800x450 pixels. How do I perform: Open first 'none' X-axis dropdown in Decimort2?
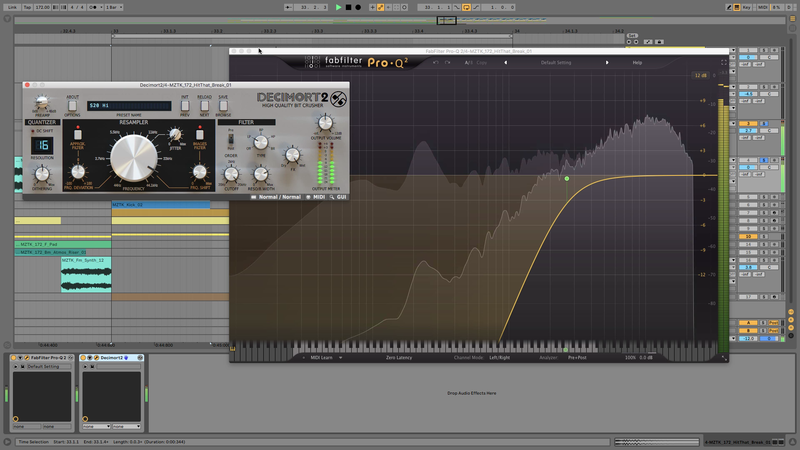96,426
